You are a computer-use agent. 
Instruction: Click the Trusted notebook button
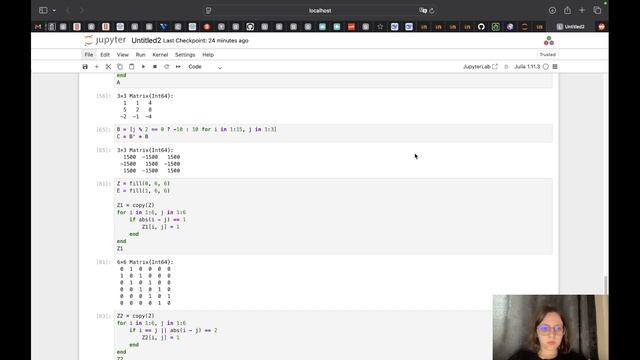(547, 55)
